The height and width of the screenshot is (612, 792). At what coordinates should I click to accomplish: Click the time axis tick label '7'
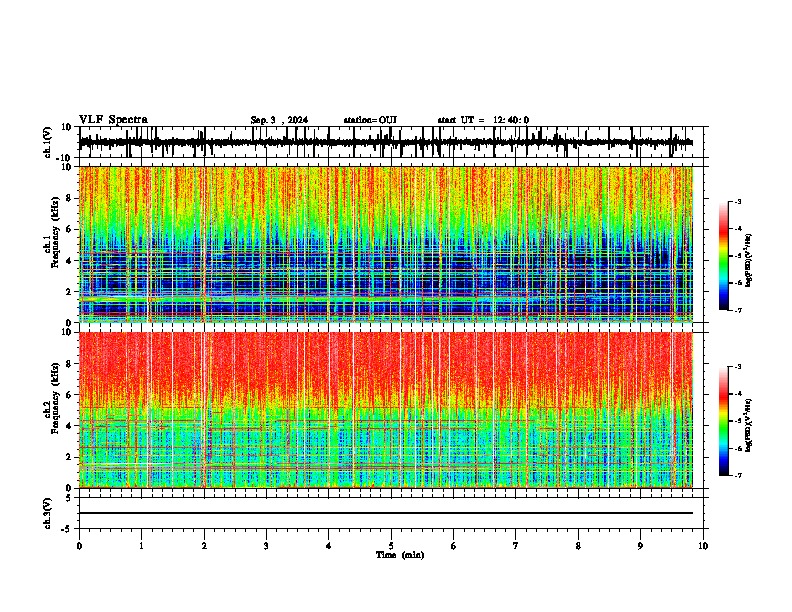tap(516, 546)
